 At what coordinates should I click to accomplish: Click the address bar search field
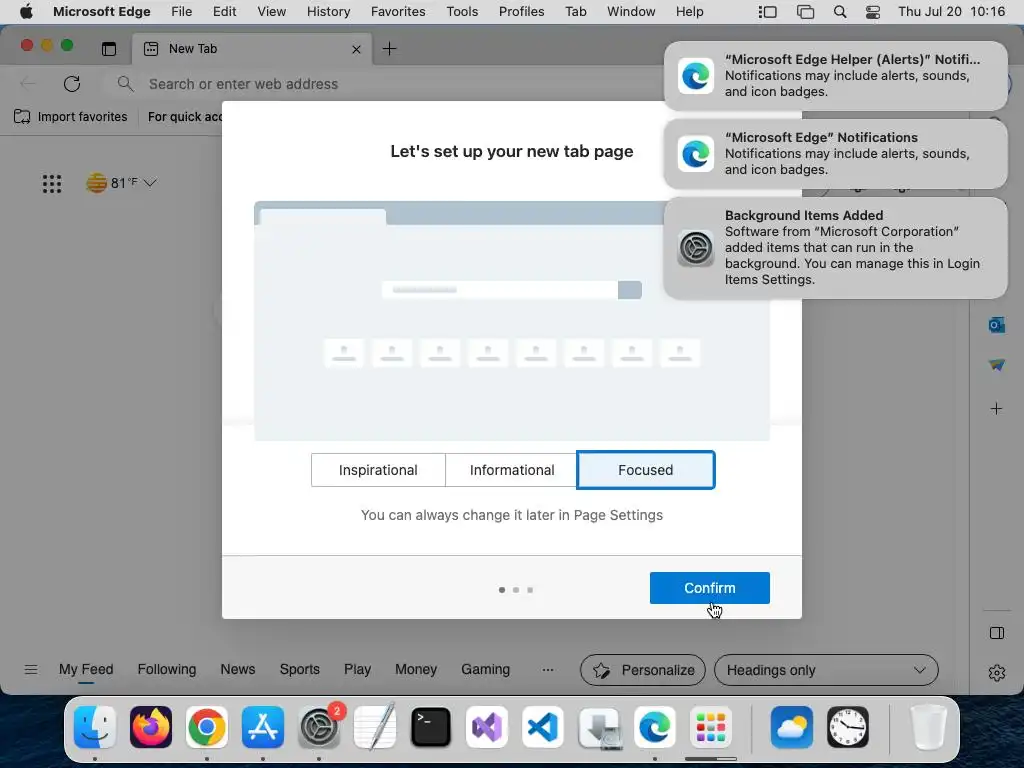[392, 84]
